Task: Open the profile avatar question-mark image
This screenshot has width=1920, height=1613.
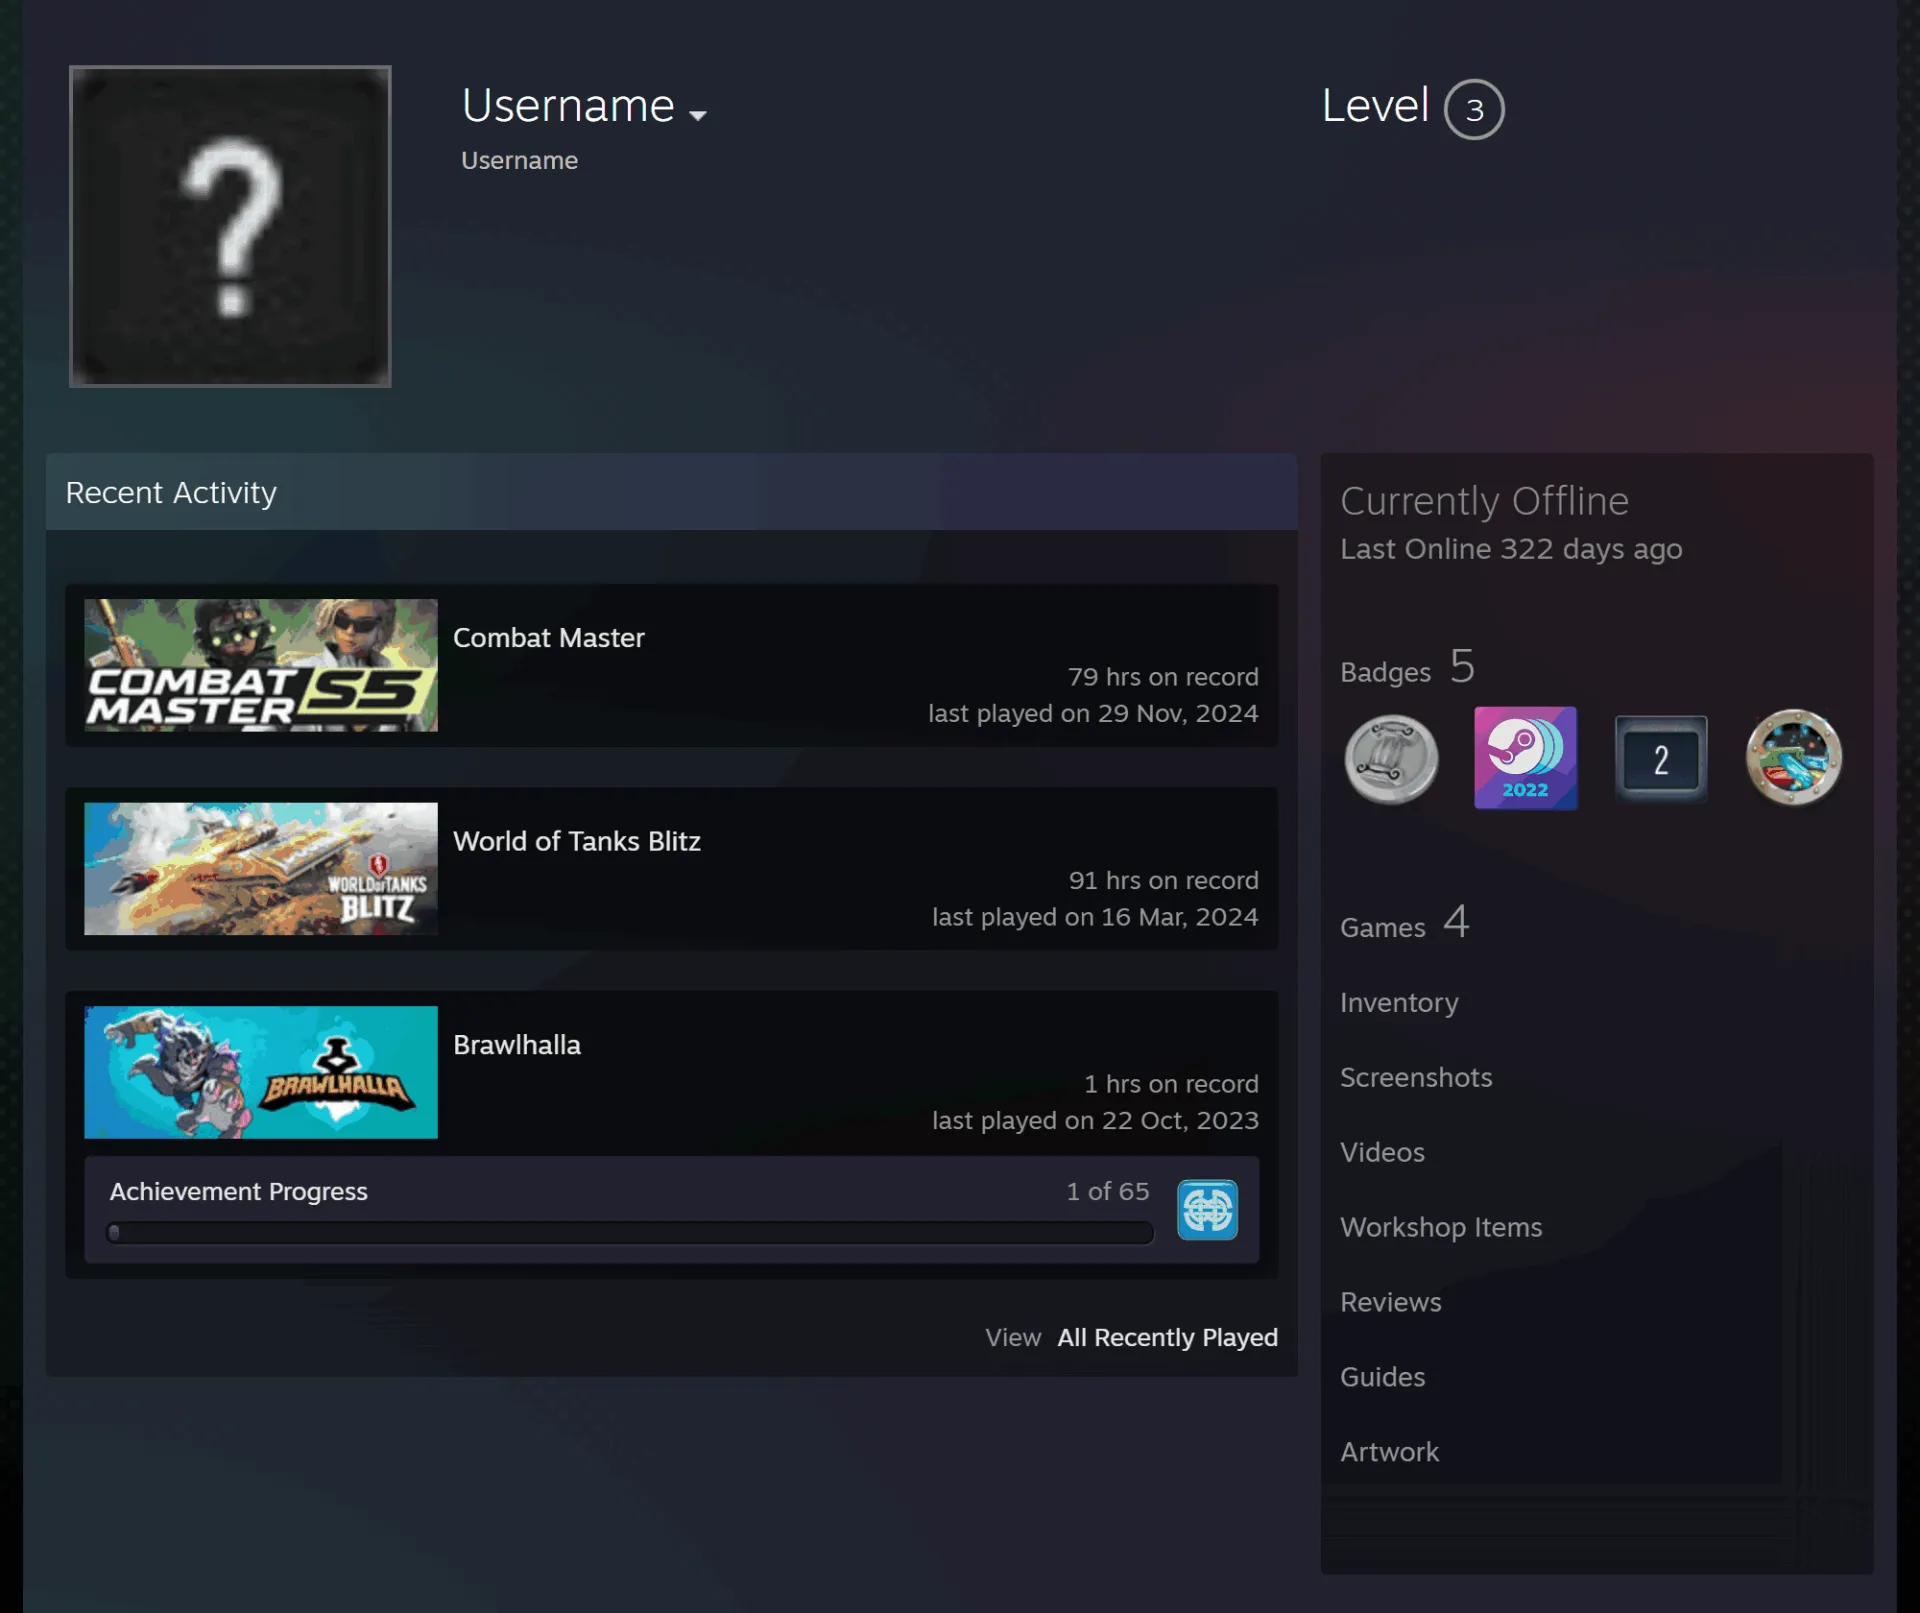Action: tap(230, 226)
